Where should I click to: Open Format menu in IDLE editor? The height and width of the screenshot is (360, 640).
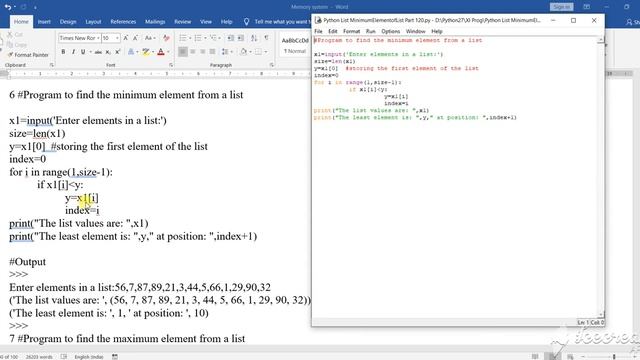[x=351, y=31]
